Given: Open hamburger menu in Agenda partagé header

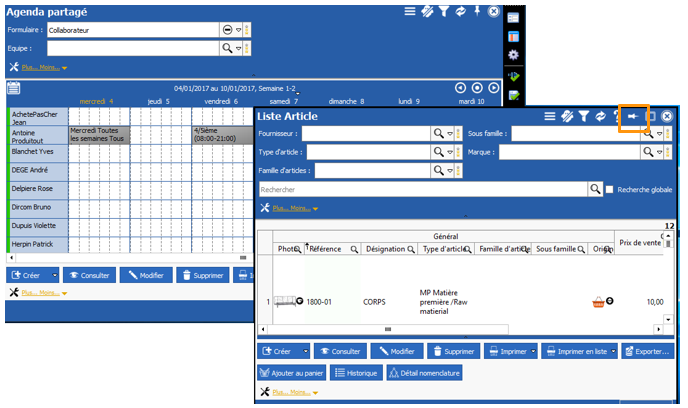Looking at the screenshot, I should tap(409, 11).
